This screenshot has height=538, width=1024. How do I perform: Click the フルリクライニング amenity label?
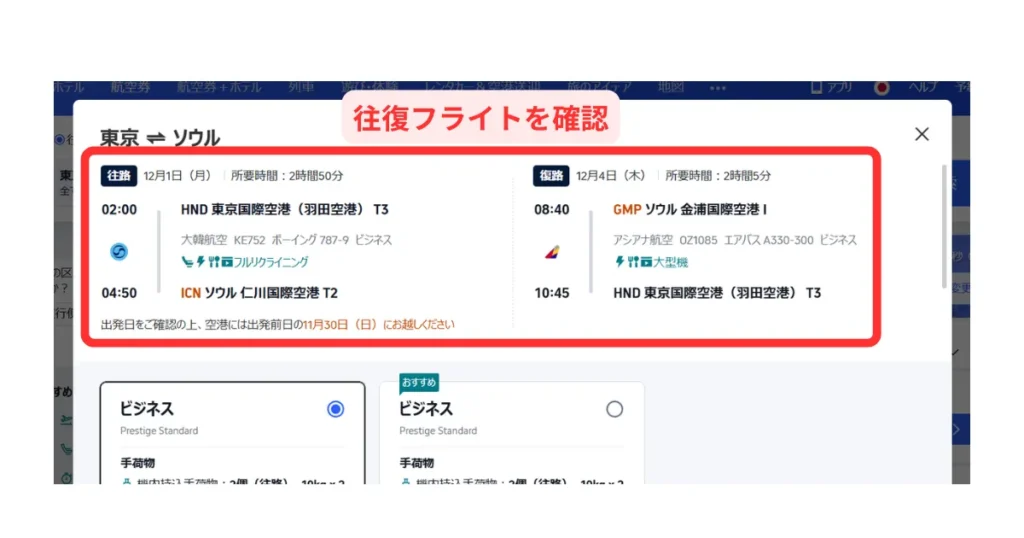272,262
